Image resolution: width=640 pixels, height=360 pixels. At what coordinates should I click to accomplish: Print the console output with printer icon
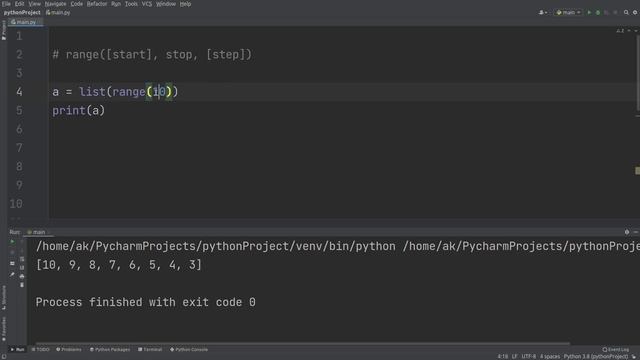(22, 276)
